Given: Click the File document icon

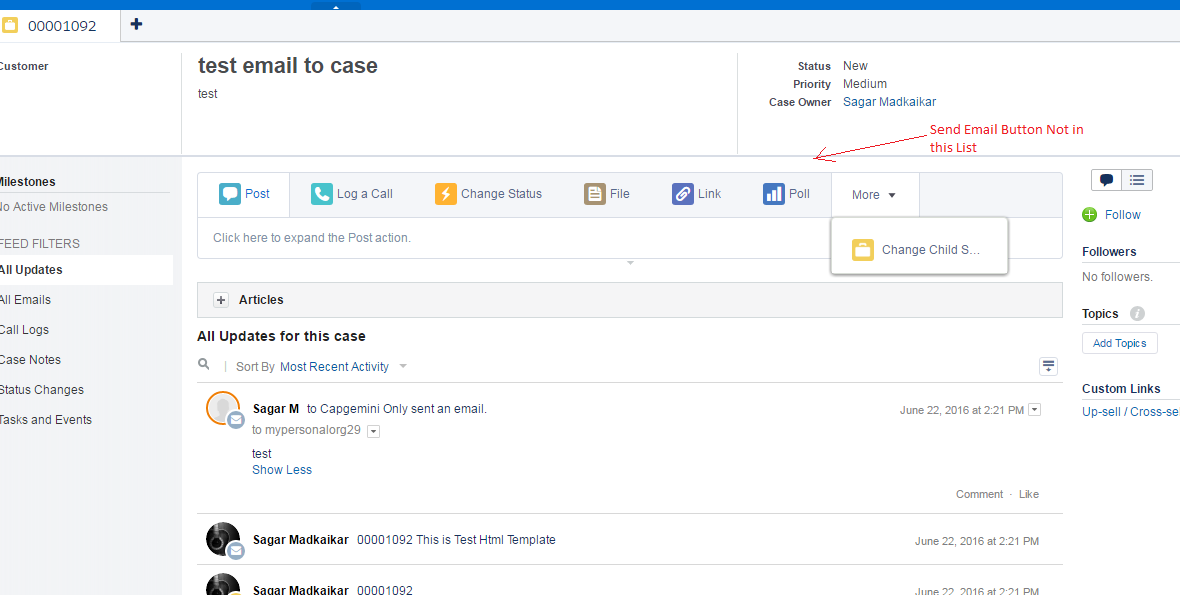Looking at the screenshot, I should coord(595,194).
